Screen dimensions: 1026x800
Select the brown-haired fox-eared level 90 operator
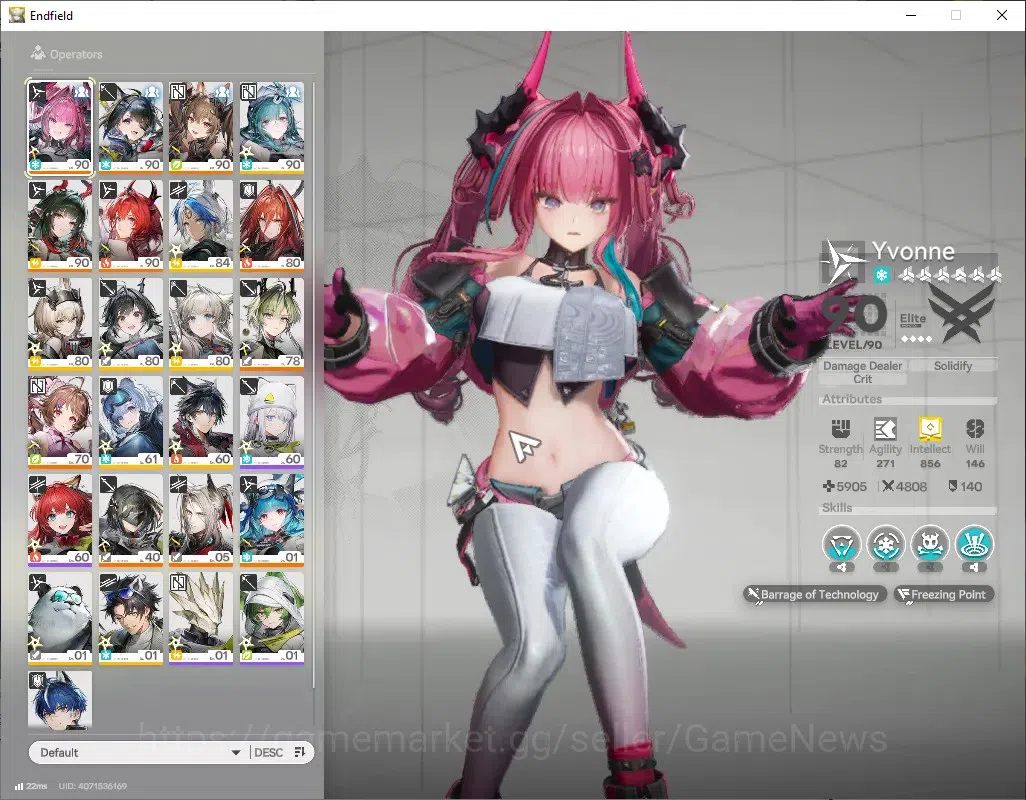201,127
